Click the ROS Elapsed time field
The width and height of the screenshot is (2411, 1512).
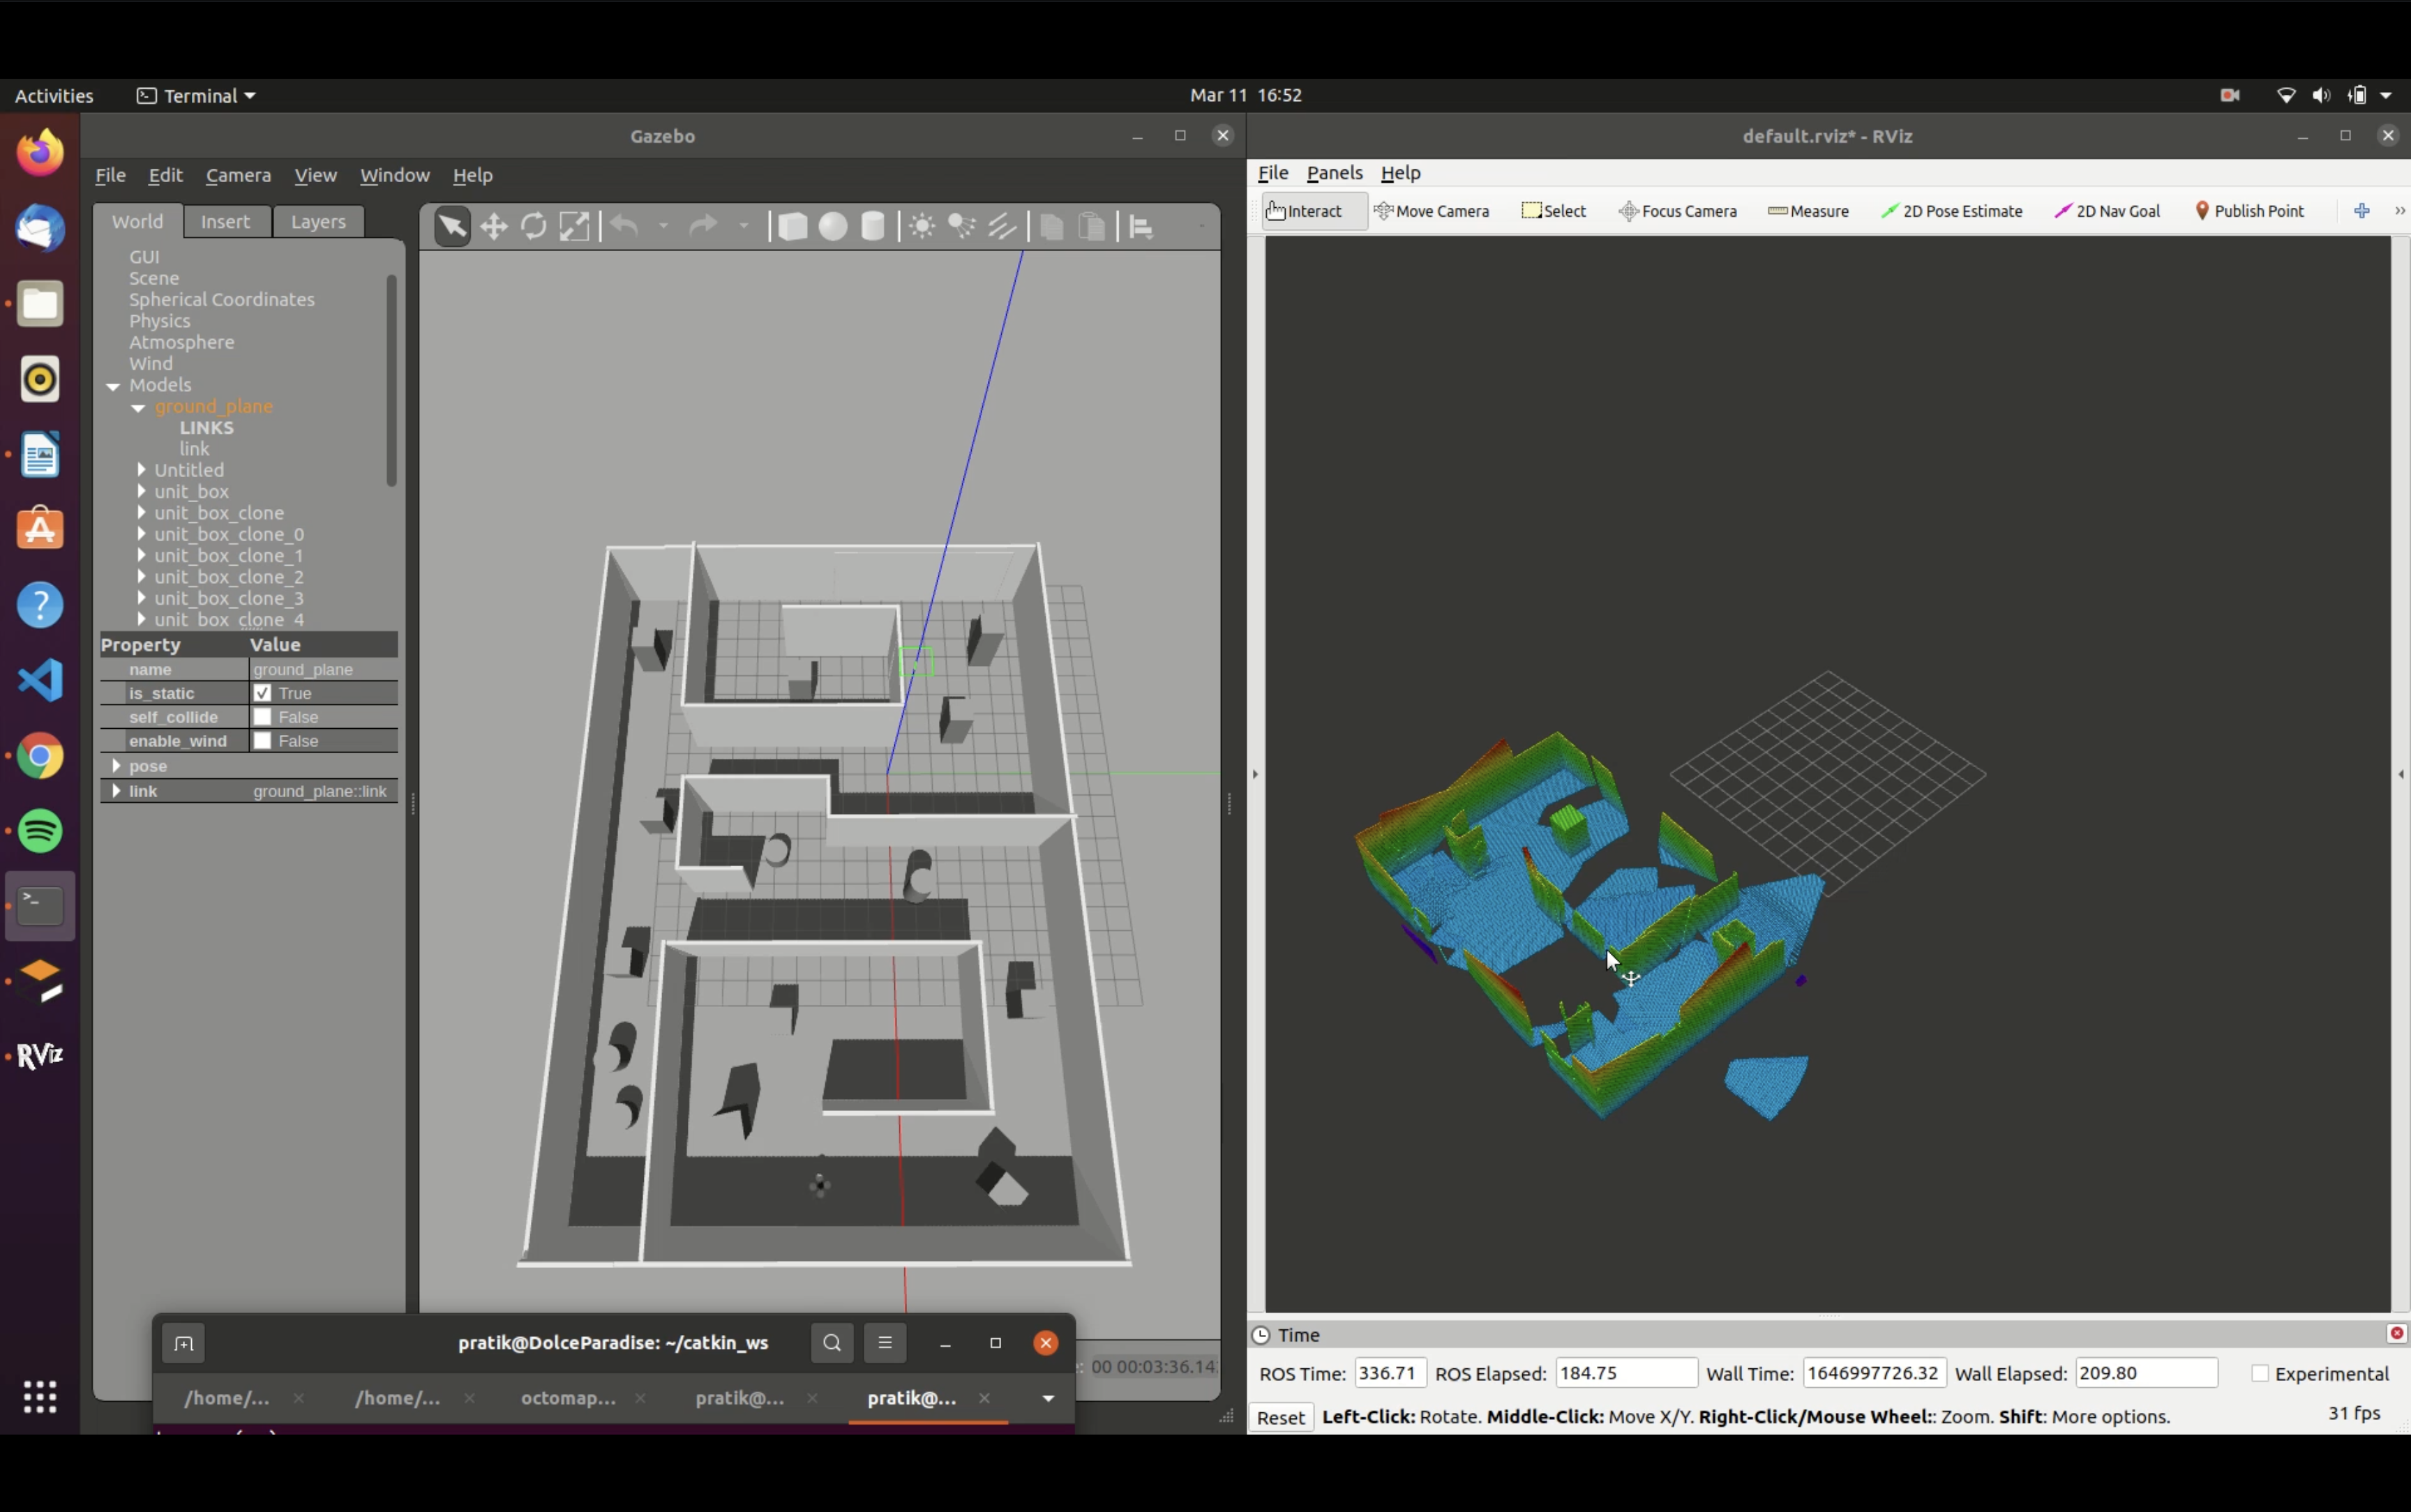pos(1626,1374)
